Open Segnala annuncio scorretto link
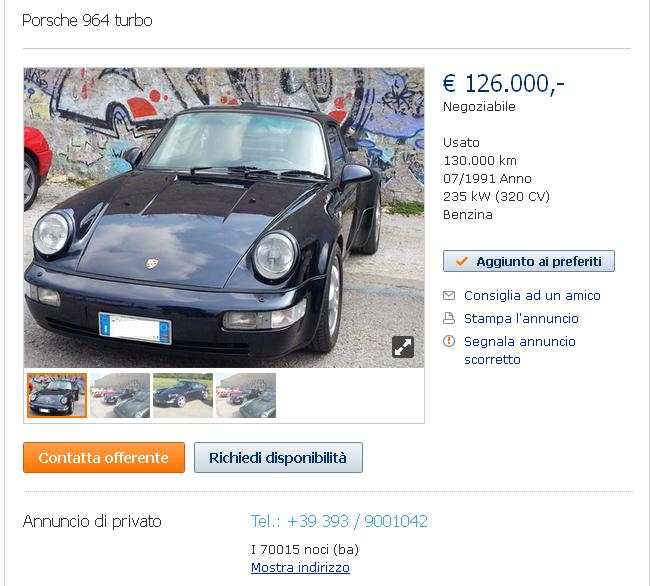650x586 pixels. (x=520, y=350)
